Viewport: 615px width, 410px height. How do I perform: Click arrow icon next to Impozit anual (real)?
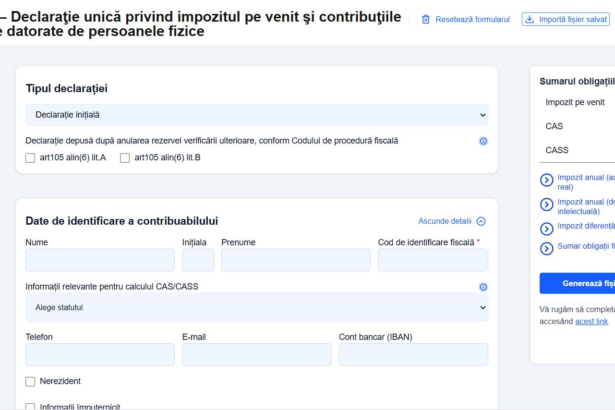pos(547,181)
